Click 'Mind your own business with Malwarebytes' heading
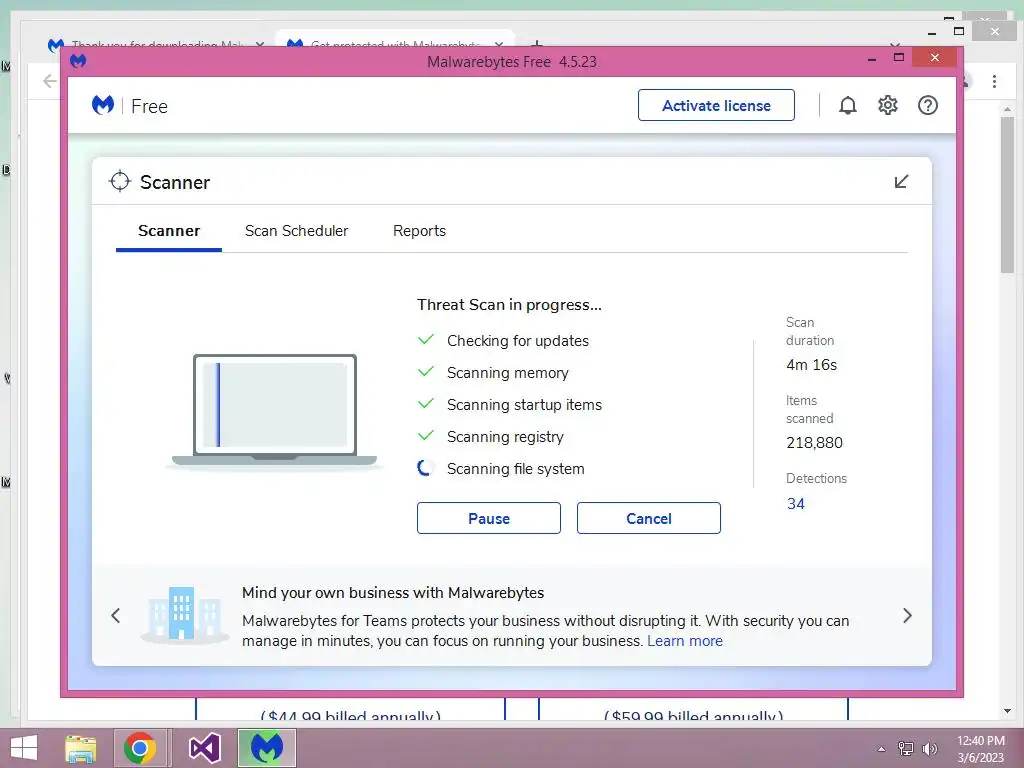Image resolution: width=1024 pixels, height=768 pixels. [393, 593]
